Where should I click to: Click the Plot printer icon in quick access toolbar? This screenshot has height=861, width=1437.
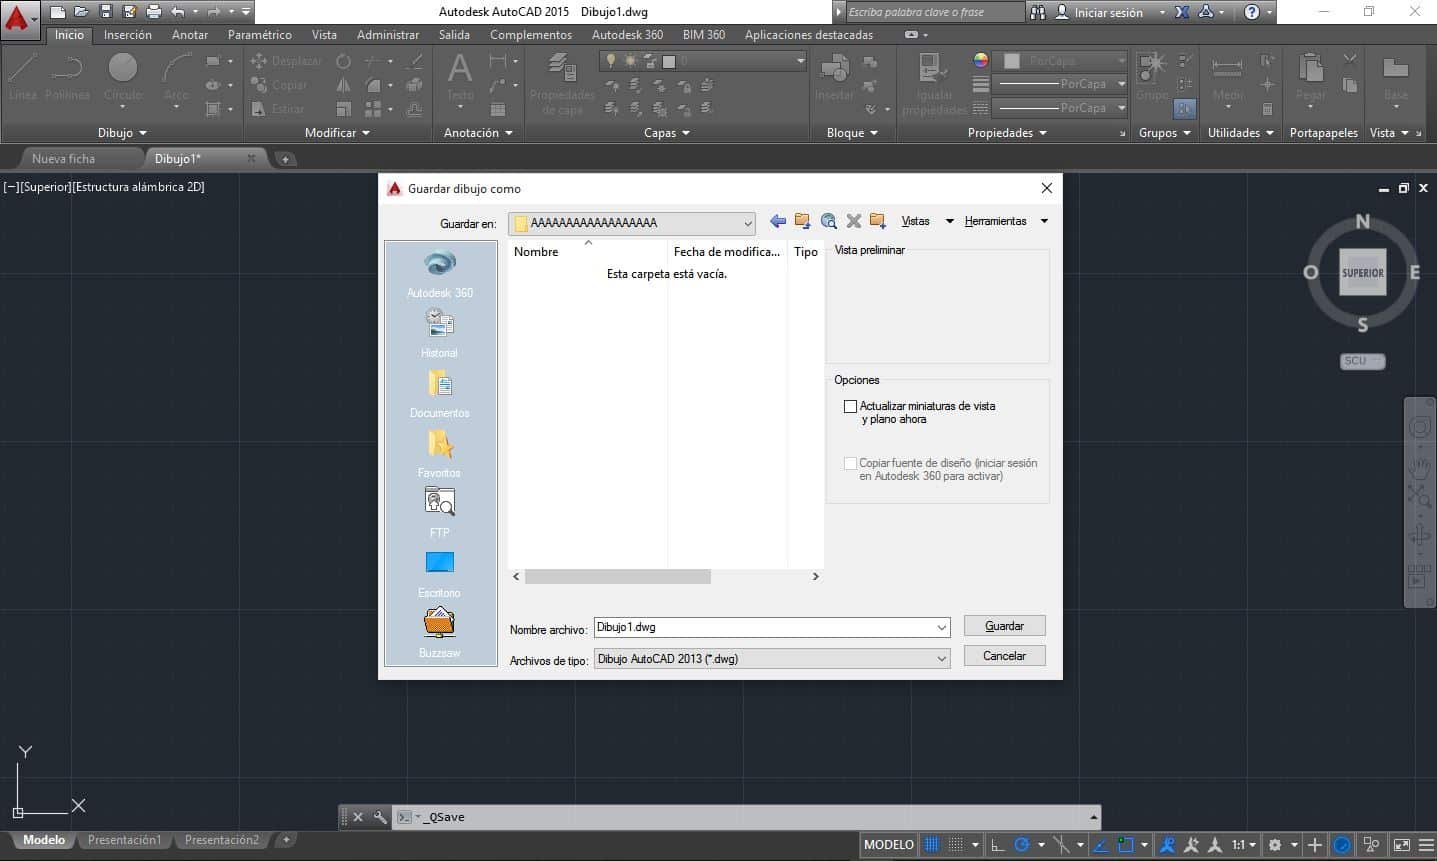tap(153, 12)
